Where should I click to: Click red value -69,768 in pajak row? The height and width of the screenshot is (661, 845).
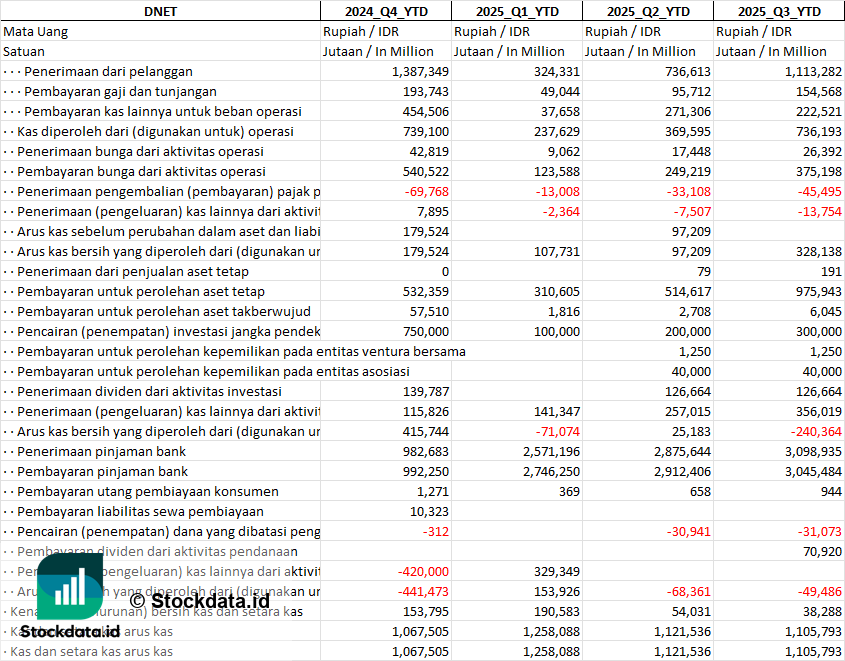[427, 191]
